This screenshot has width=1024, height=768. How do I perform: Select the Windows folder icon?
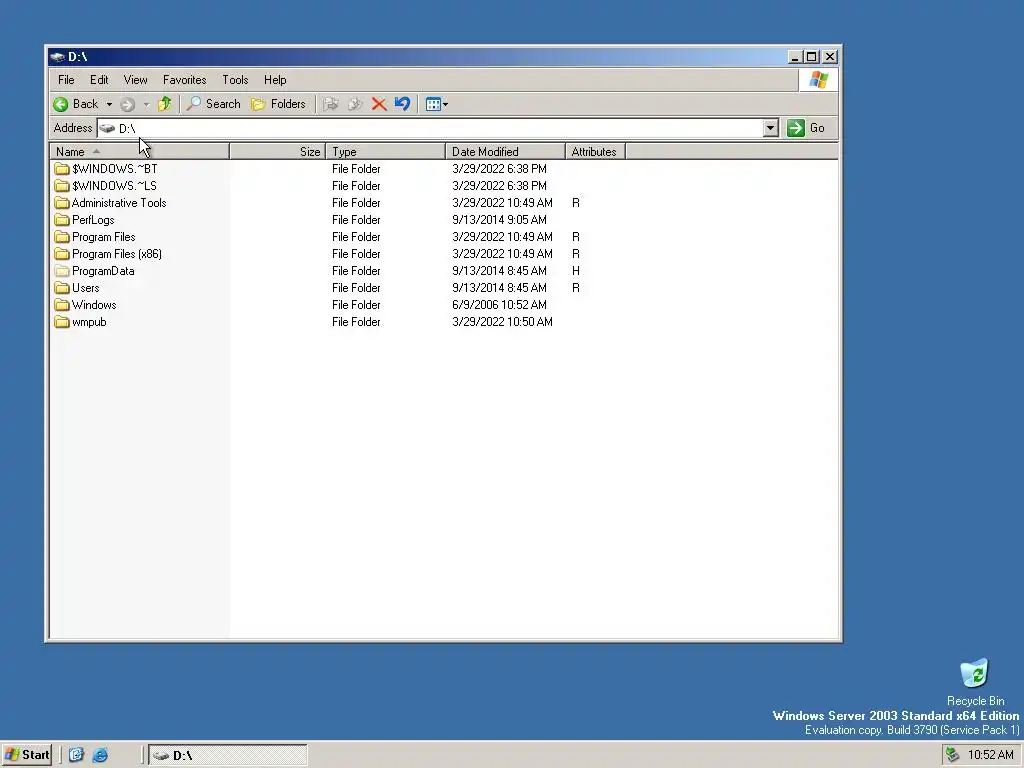[x=62, y=305]
